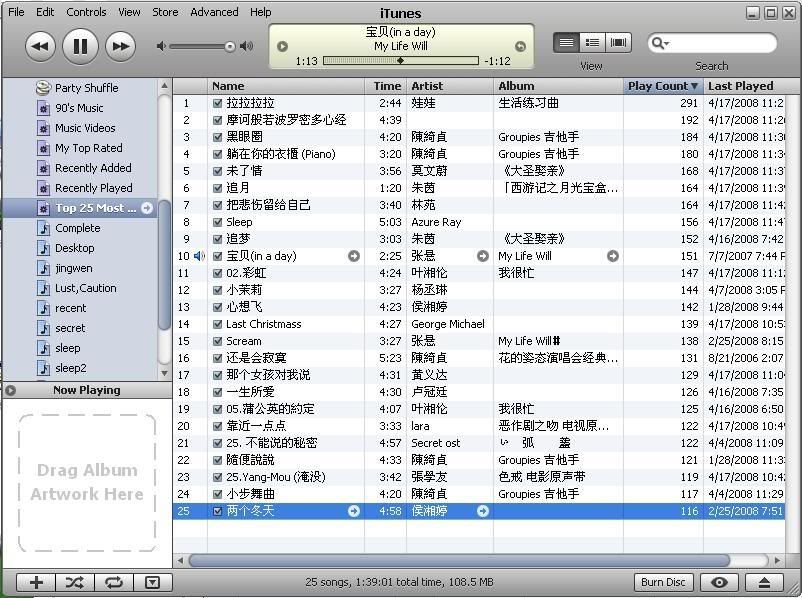This screenshot has height=598, width=802.
Task: Sort by Play Count column header
Action: (663, 86)
